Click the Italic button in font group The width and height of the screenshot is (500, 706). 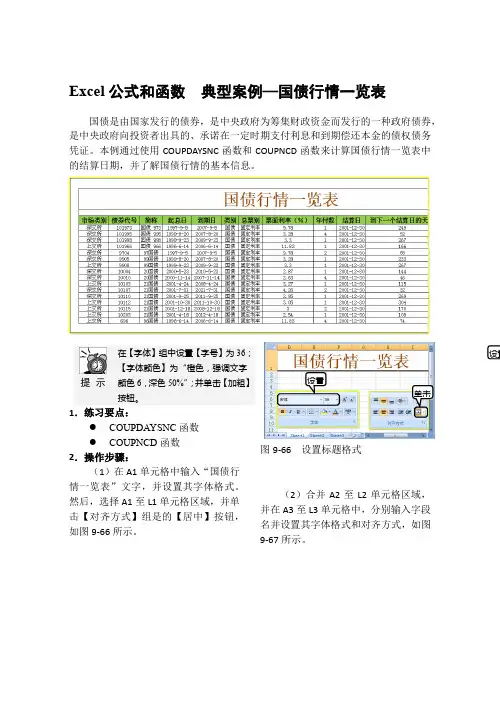291,412
